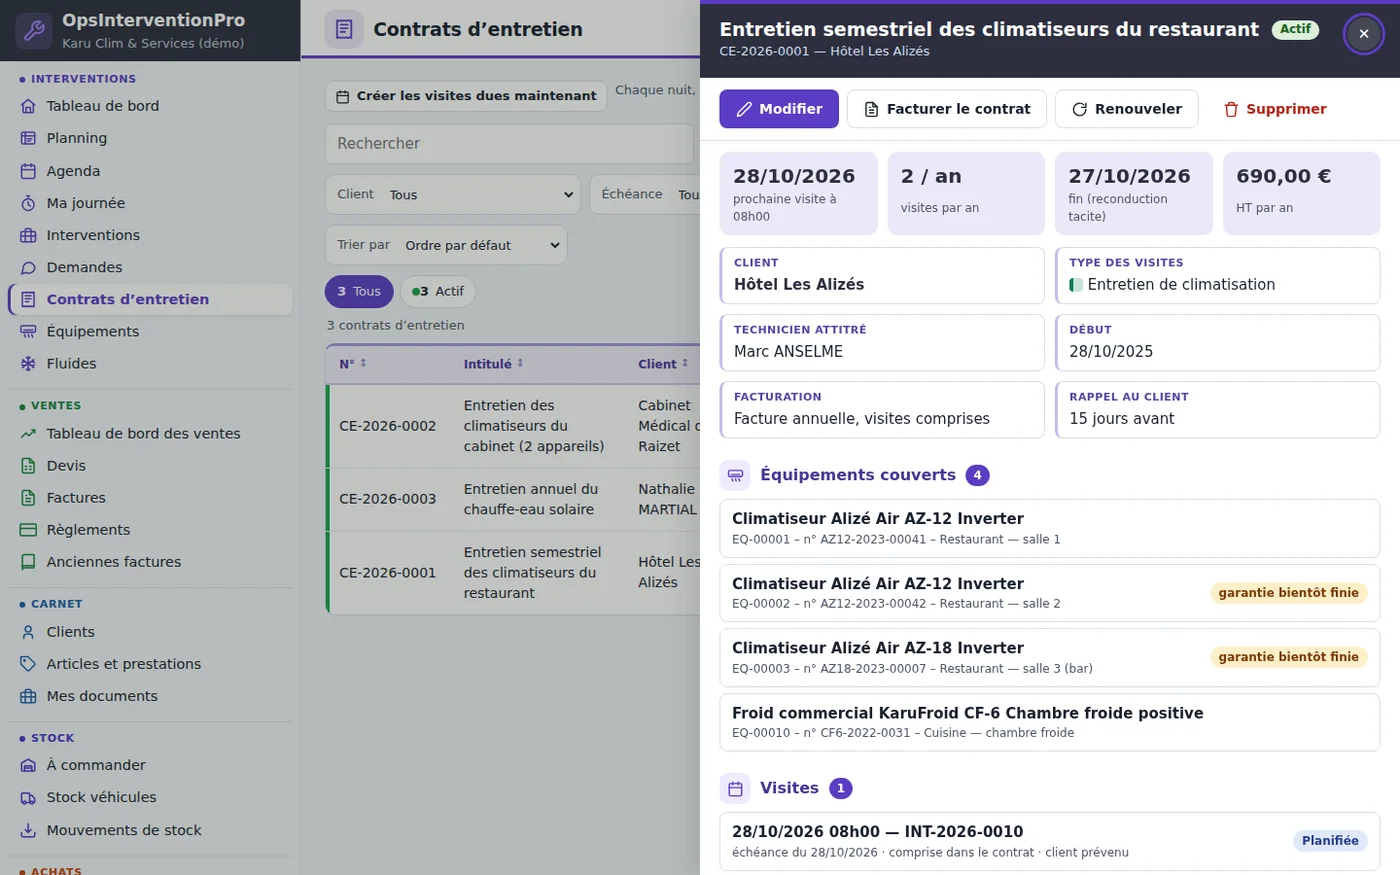This screenshot has width=1400, height=875.
Task: Open Froid commercial KaruFroid CF-6 card
Action: point(1050,722)
